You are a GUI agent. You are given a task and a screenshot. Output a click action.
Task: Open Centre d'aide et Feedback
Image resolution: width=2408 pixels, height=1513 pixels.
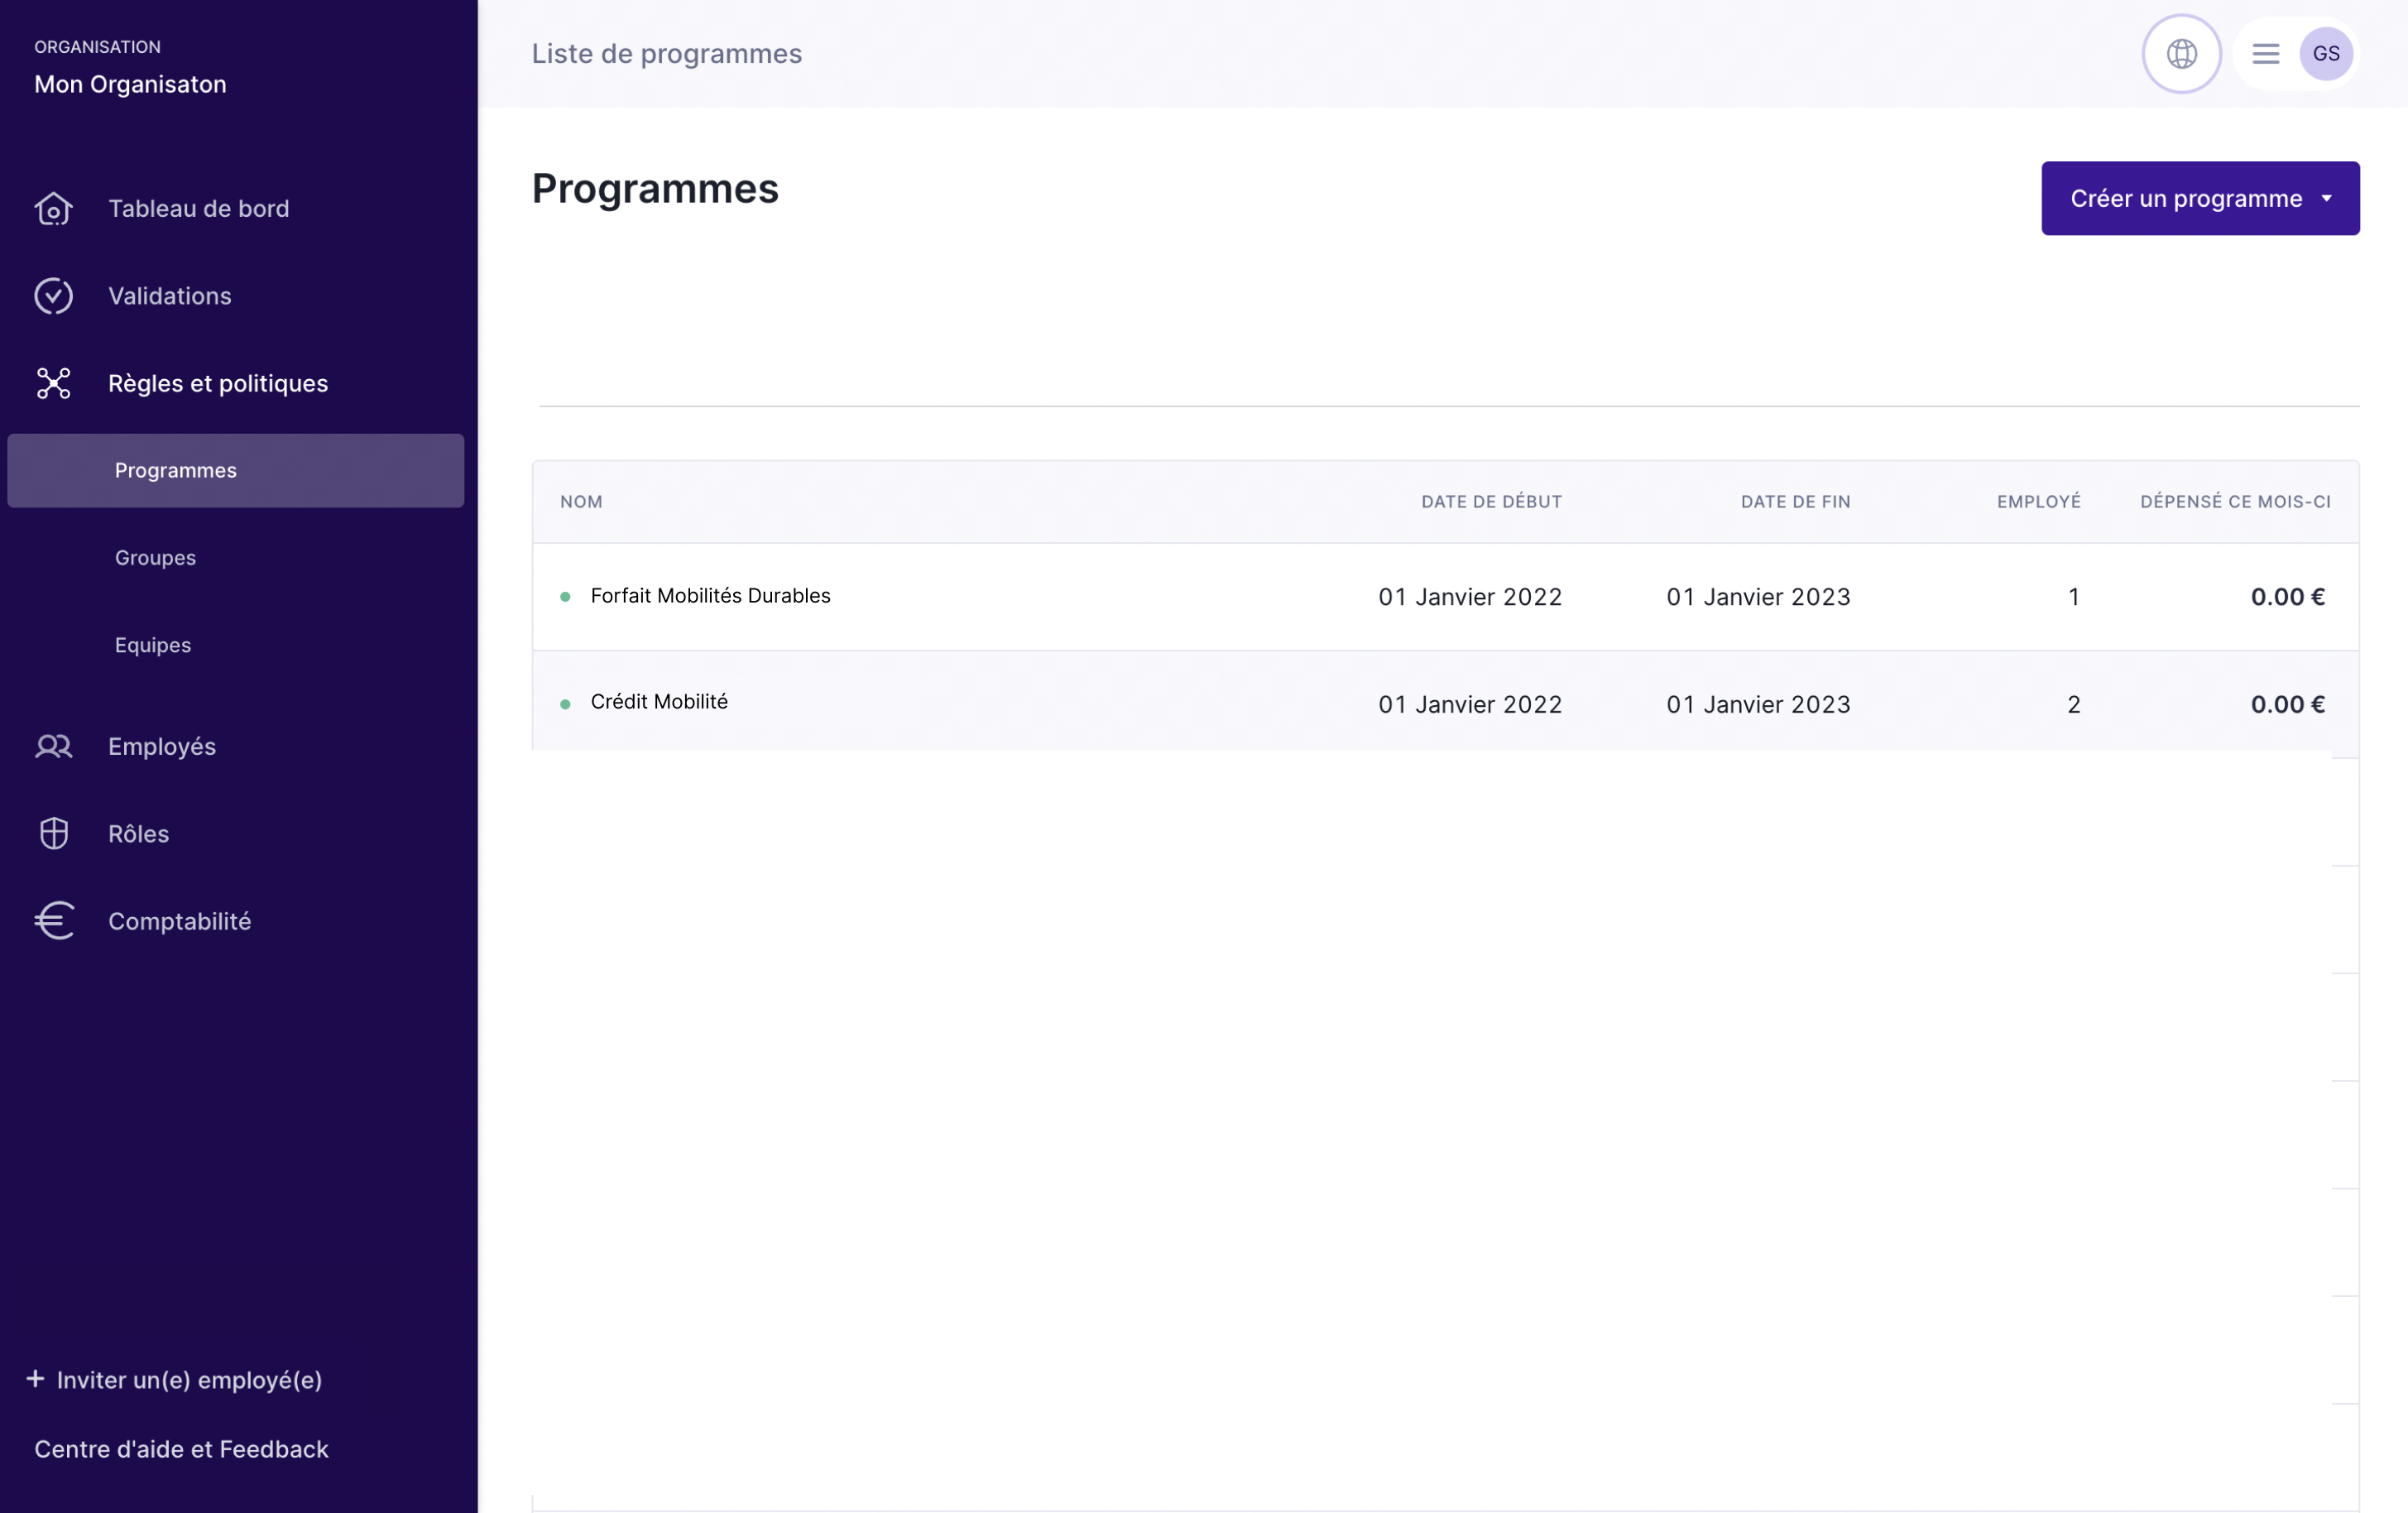pyautogui.click(x=181, y=1449)
